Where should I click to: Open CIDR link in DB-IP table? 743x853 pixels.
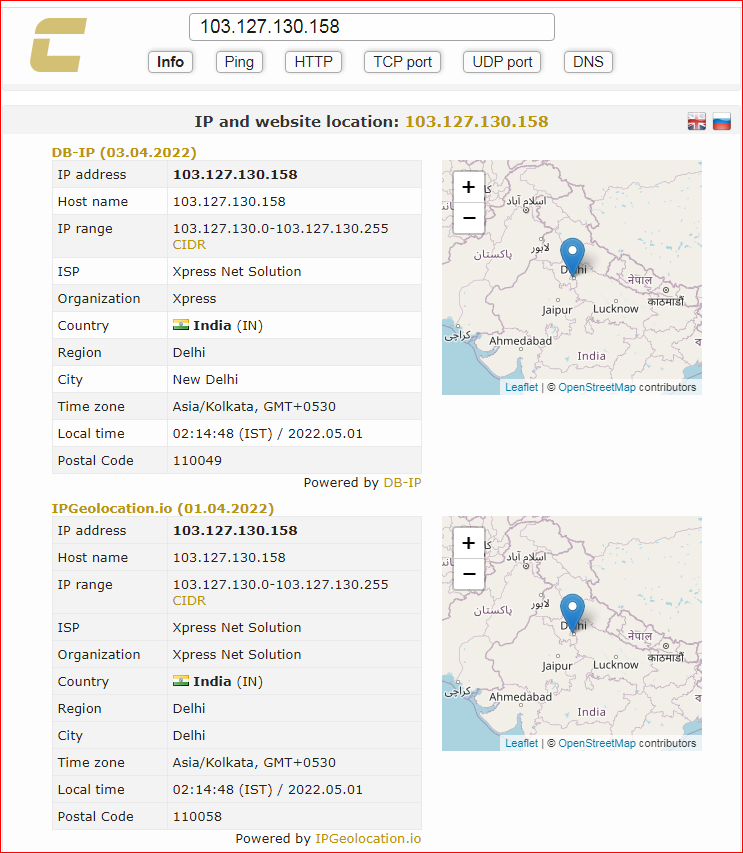[189, 245]
